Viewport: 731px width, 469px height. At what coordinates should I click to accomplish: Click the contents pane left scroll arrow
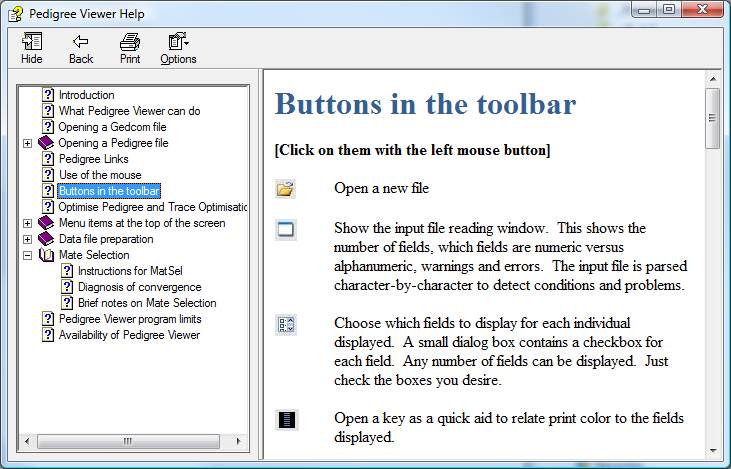coord(28,441)
